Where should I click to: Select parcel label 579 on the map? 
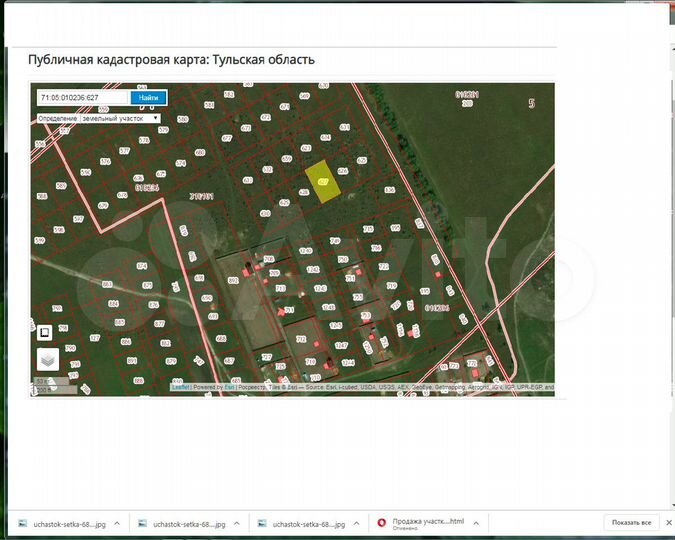coord(163,130)
